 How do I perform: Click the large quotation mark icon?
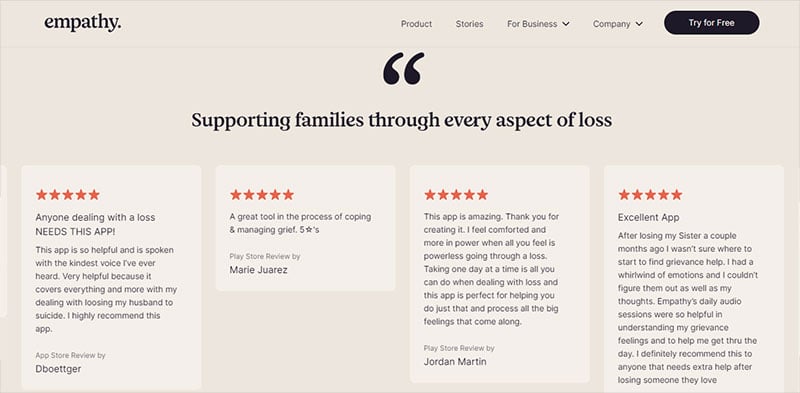coord(404,68)
